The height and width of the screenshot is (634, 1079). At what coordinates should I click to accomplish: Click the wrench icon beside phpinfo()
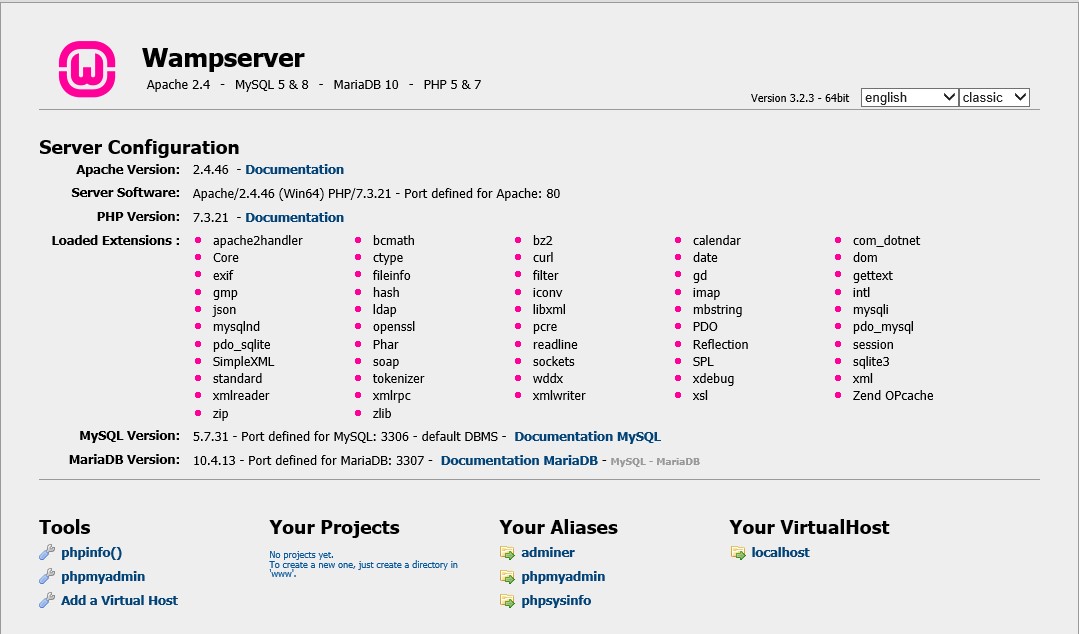click(45, 552)
